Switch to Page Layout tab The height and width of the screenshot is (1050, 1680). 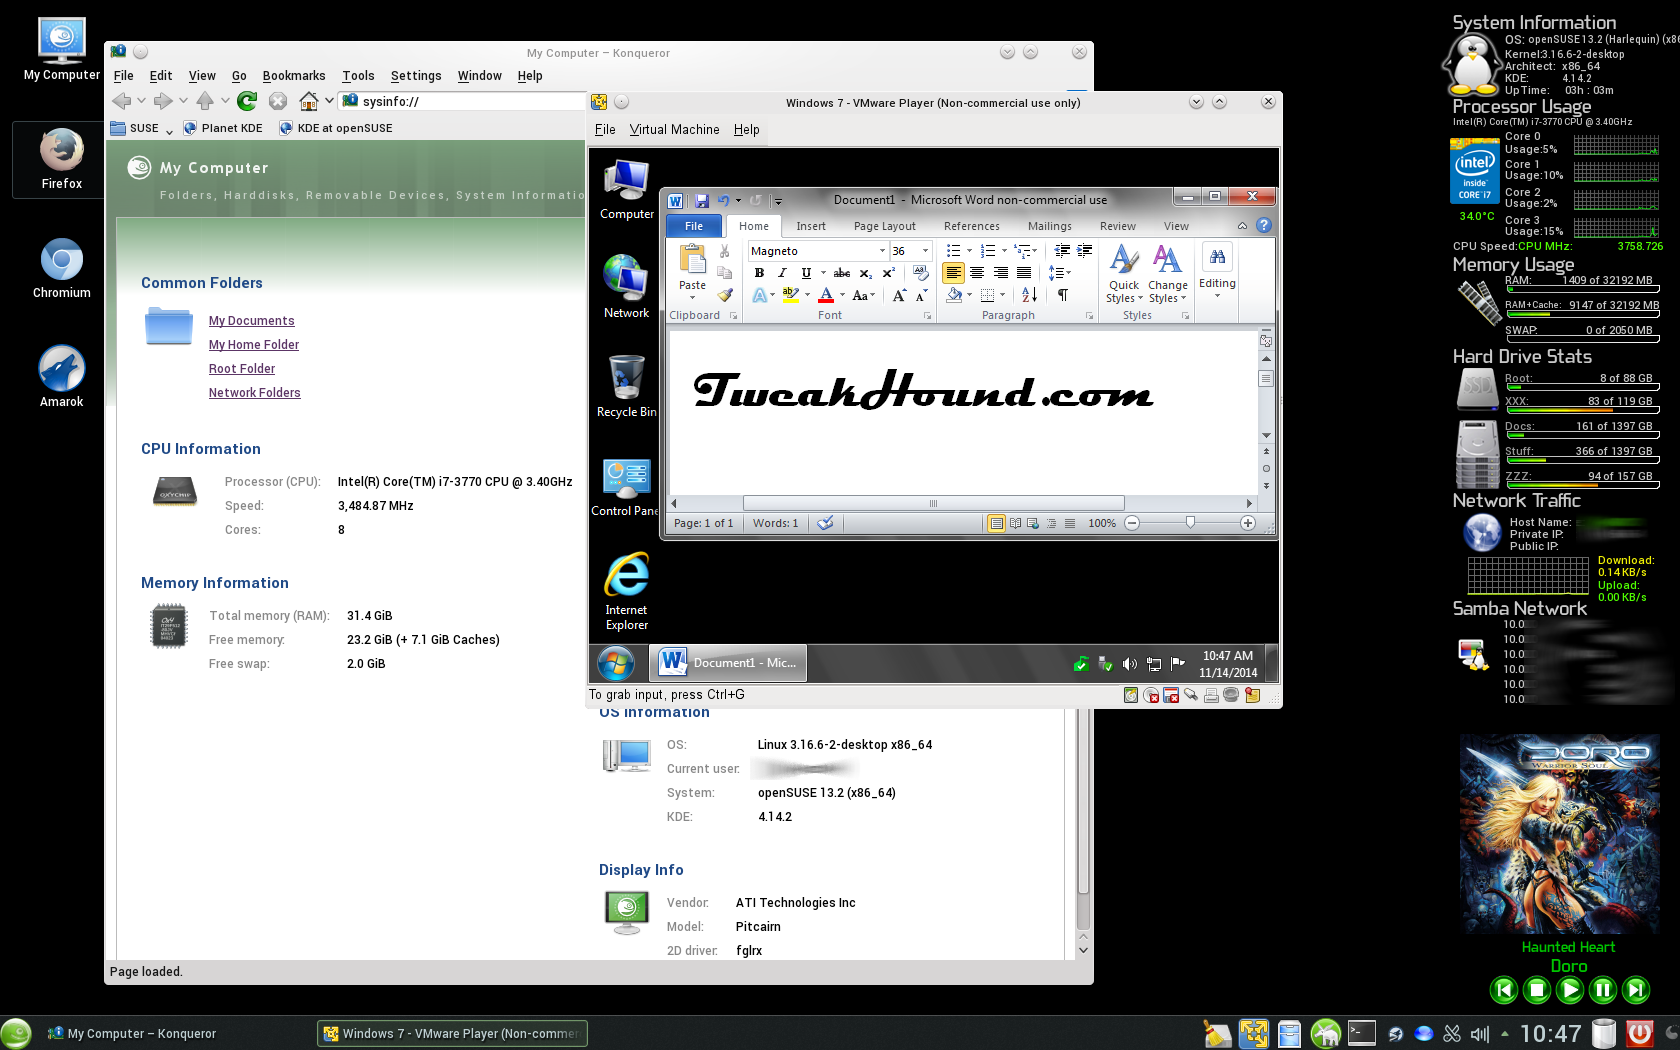point(884,227)
